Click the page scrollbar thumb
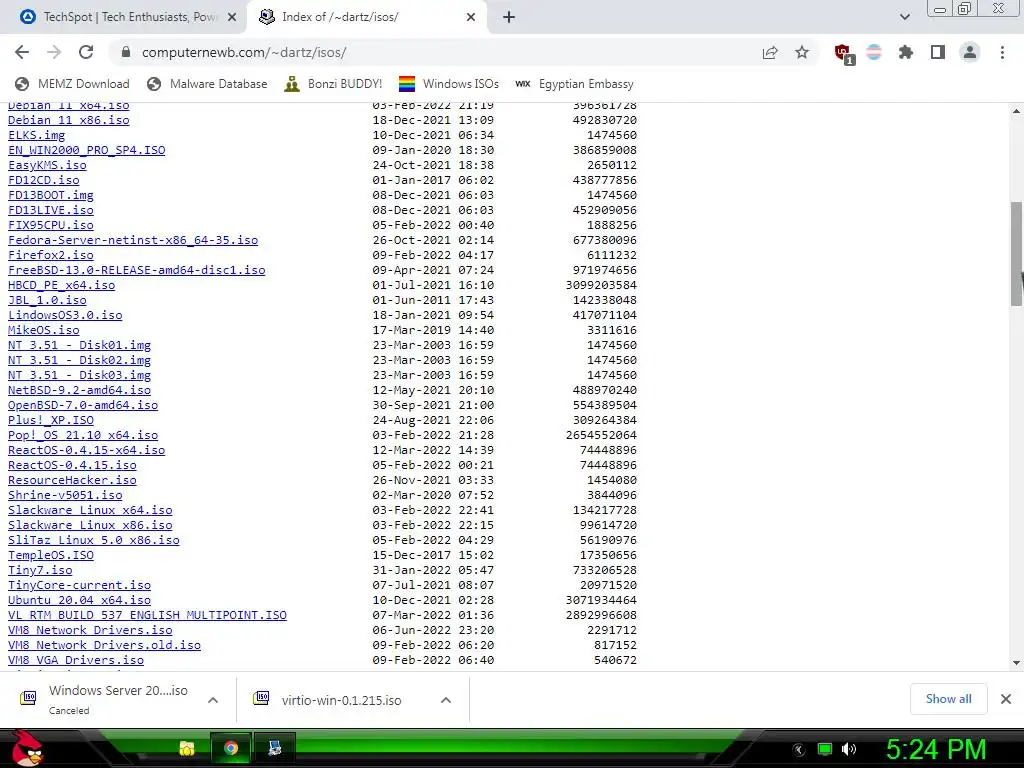The image size is (1024, 768). (1016, 253)
